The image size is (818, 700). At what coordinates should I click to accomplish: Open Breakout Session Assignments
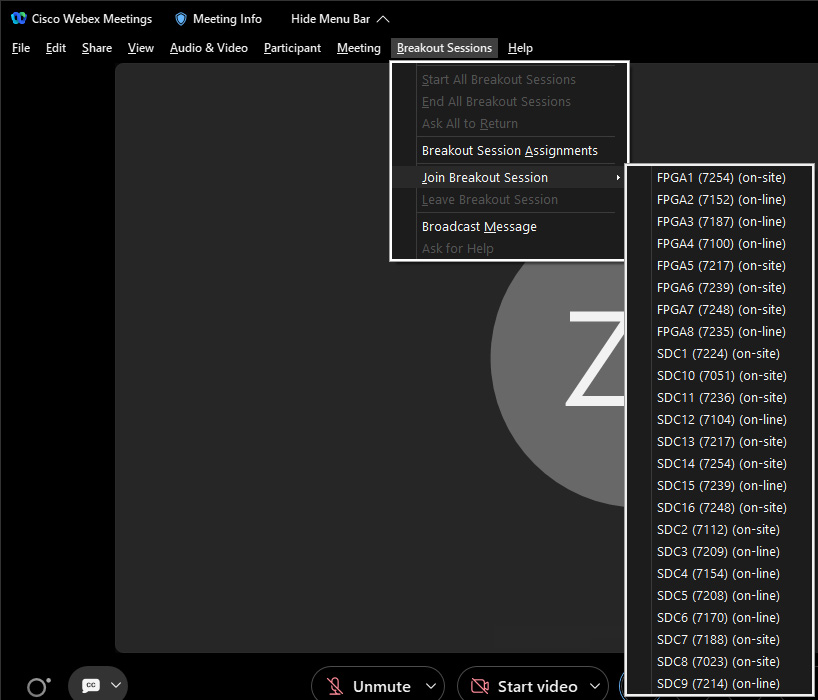(509, 151)
